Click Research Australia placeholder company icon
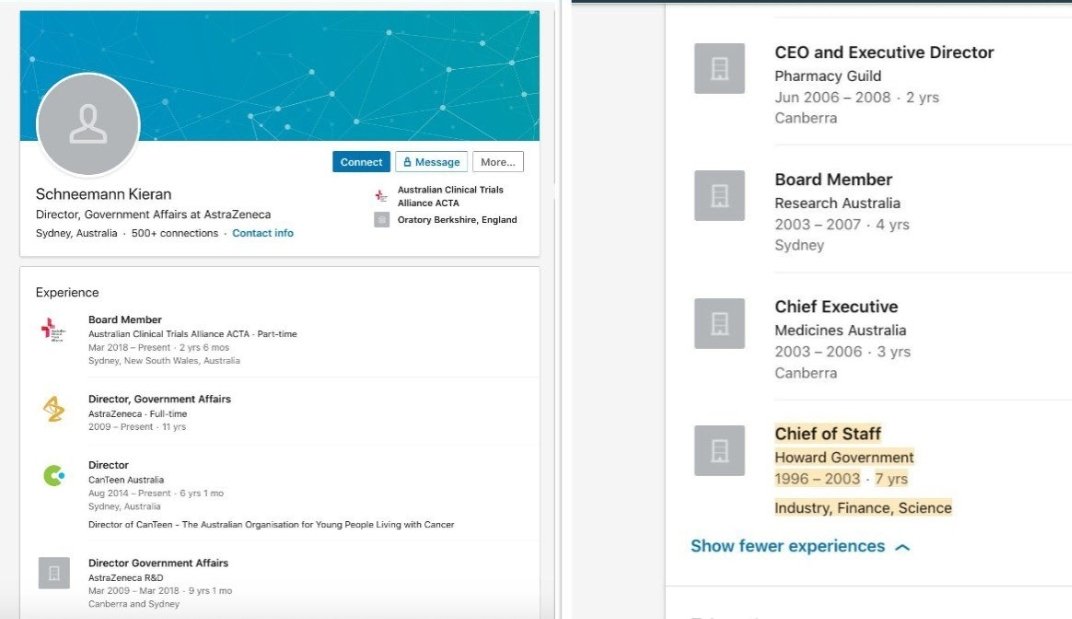The width and height of the screenshot is (1072, 619). 719,196
